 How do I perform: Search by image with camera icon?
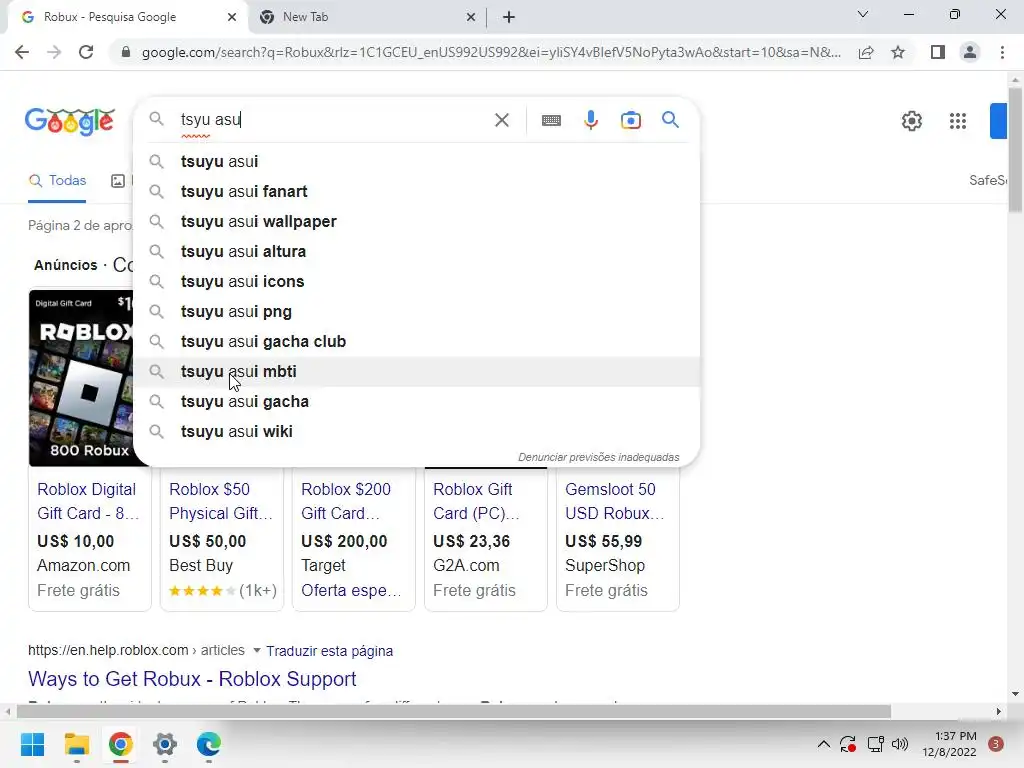click(631, 120)
